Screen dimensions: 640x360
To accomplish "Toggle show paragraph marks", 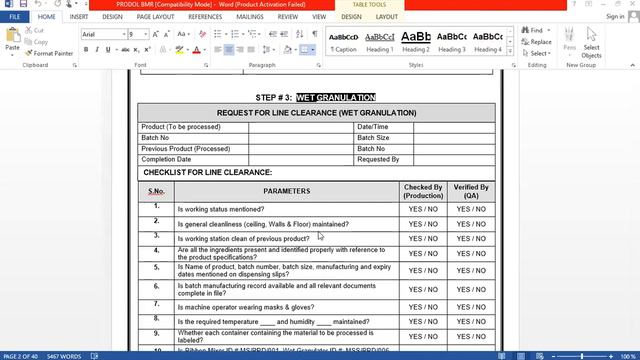I will point(315,34).
